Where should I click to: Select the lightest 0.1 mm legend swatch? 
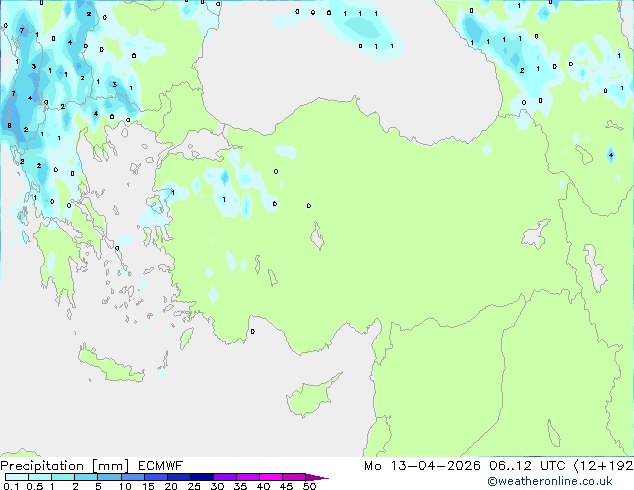click(x=17, y=477)
